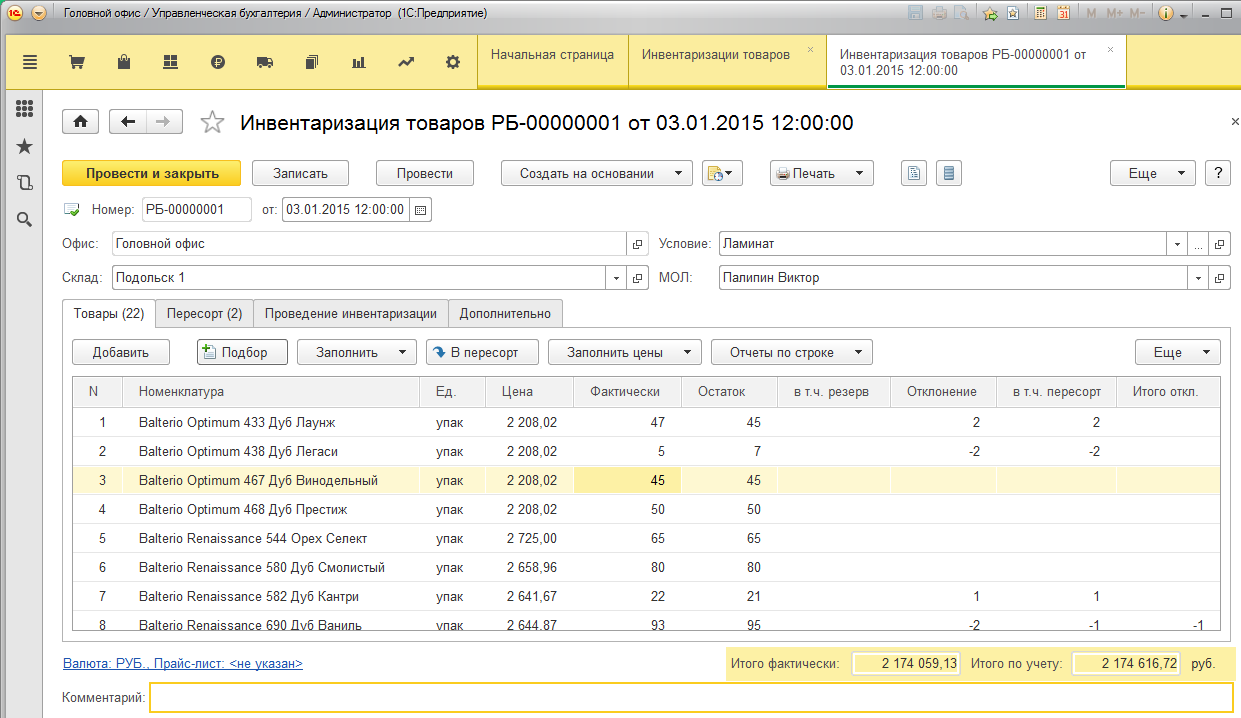This screenshot has width=1241, height=718.
Task: Sort by the 'Номенклатура' column header
Action: (271, 392)
